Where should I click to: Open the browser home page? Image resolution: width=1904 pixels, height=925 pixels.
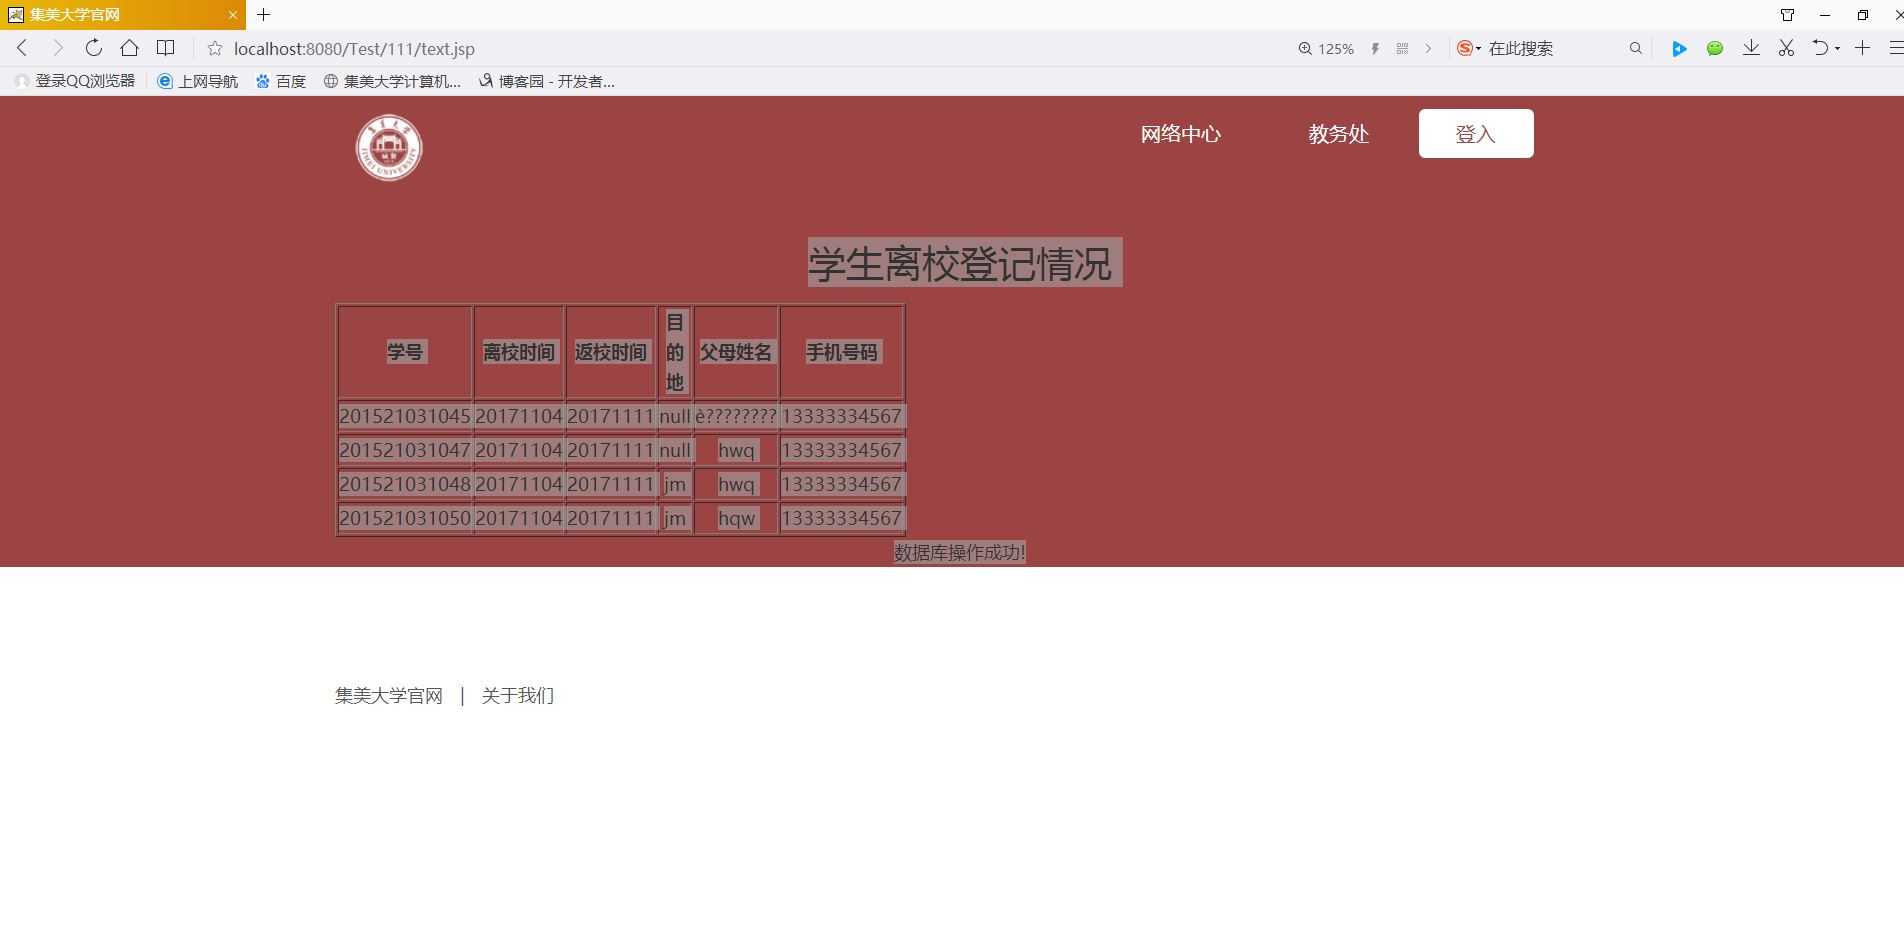[129, 48]
